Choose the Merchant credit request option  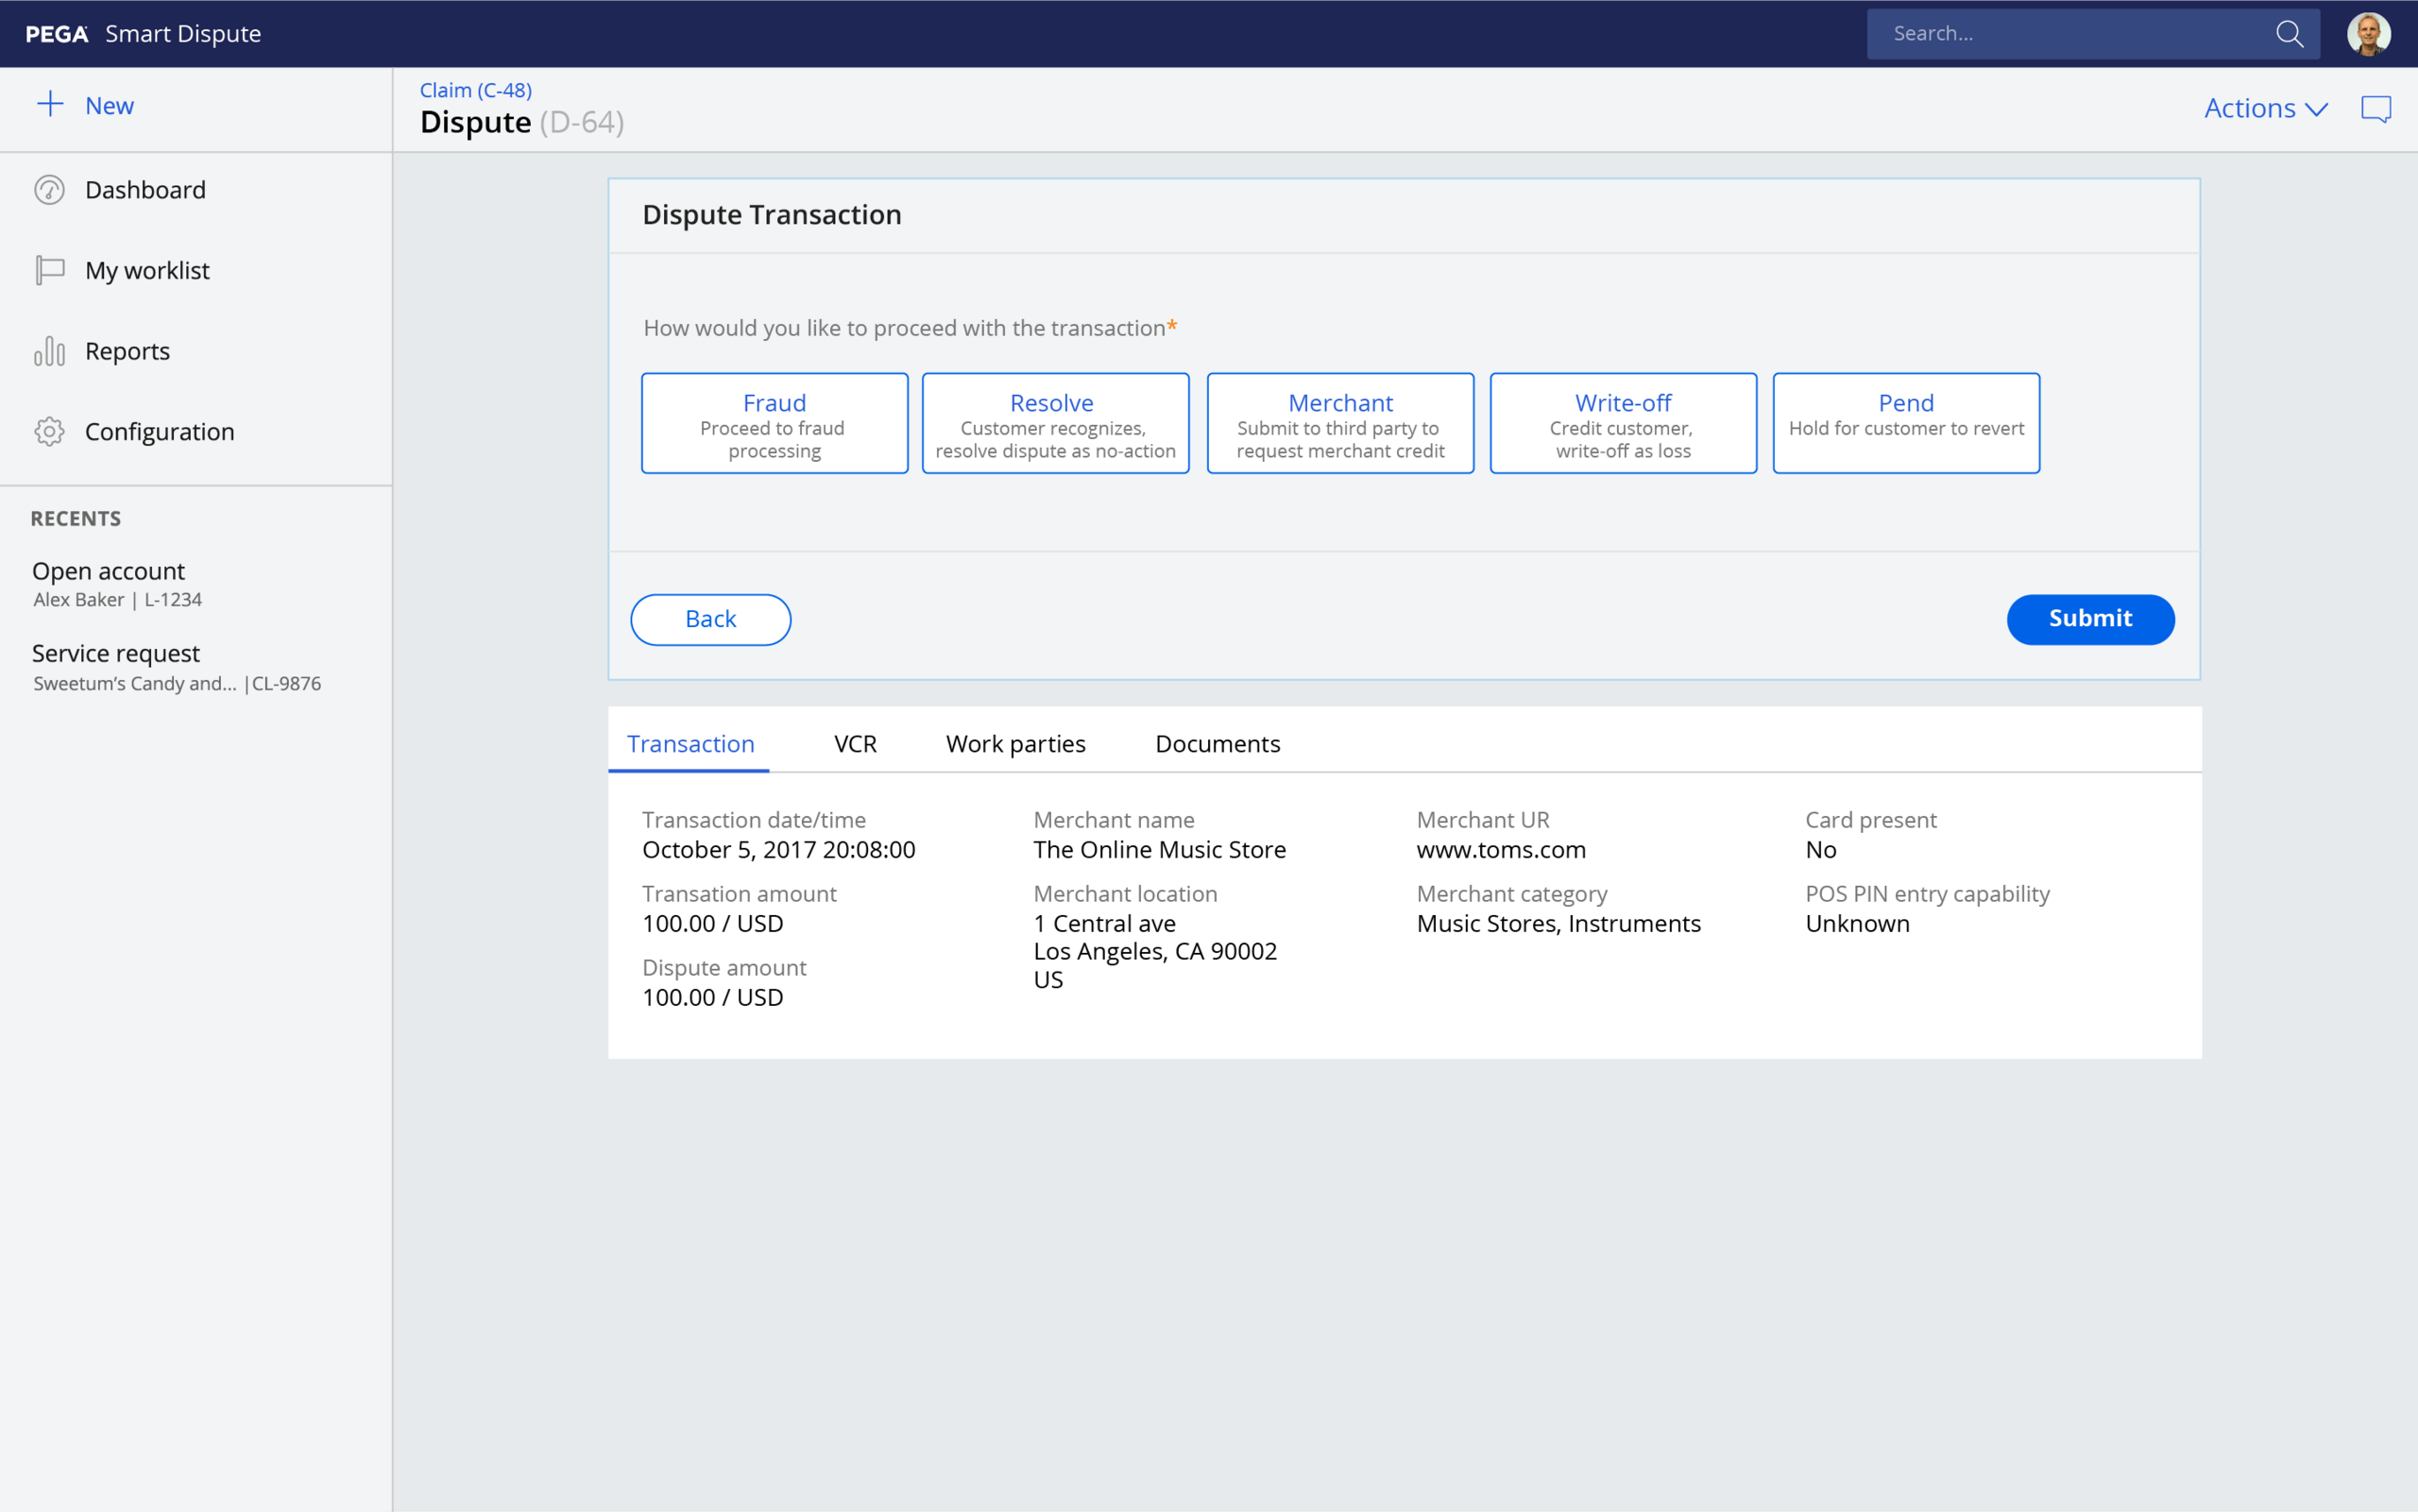point(1339,423)
